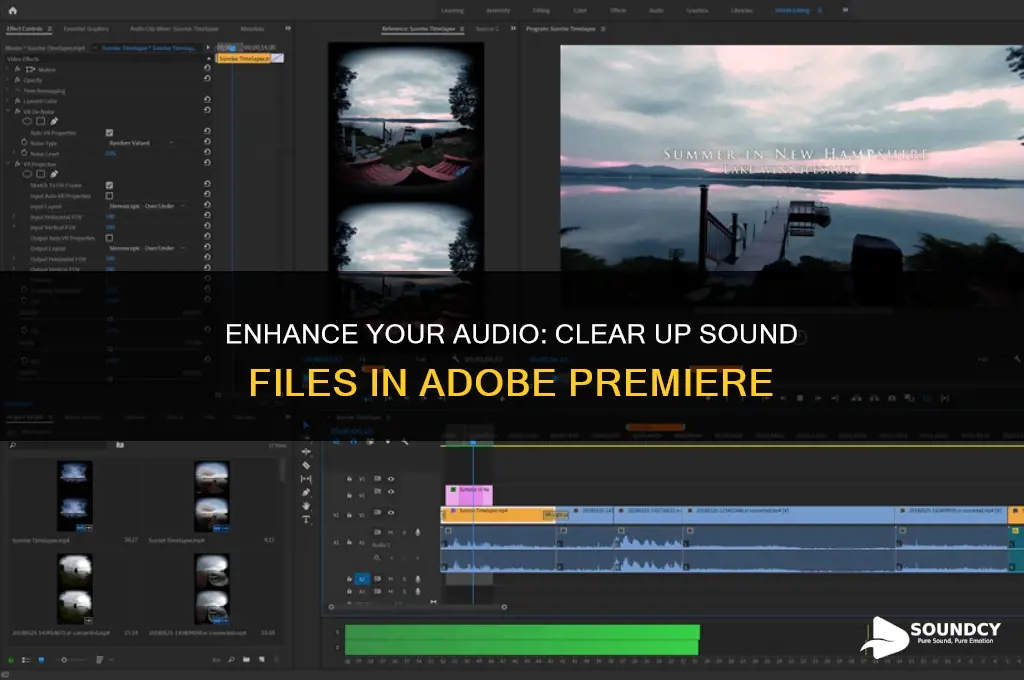1024x680 pixels.
Task: Toggle Noise Type animation stopwatch
Action: tap(24, 142)
